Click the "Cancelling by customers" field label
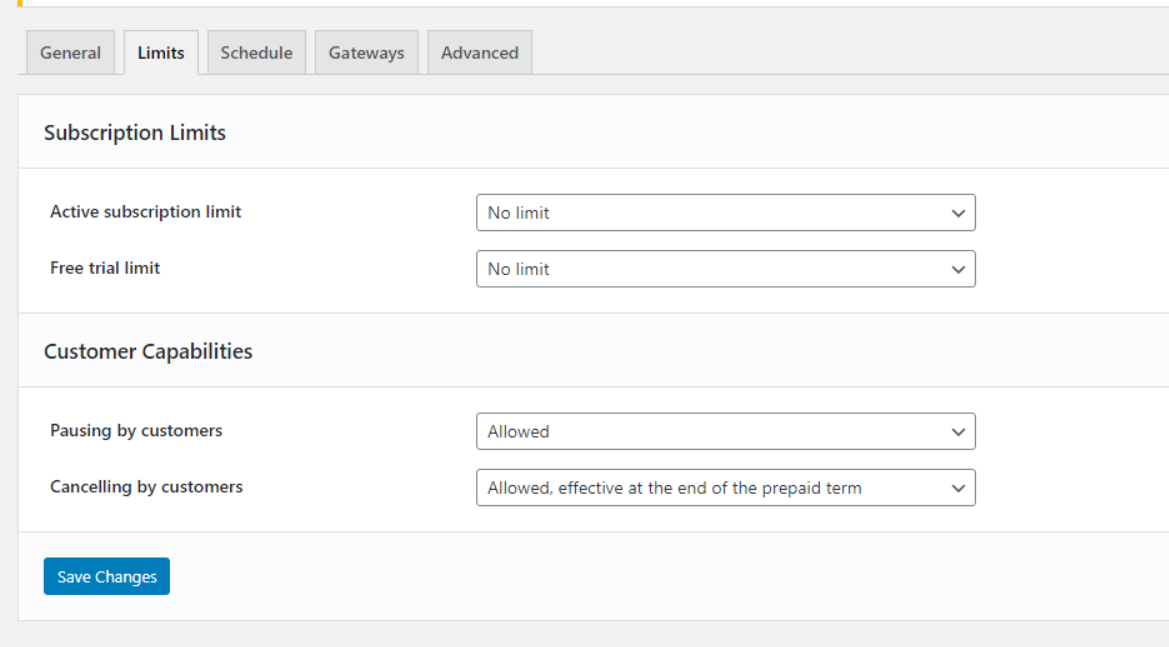Screen dimensions: 1169x647 coord(146,487)
